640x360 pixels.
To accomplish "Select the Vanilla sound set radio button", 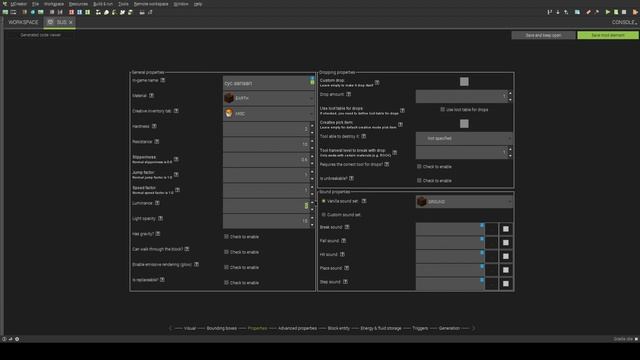I will pyautogui.click(x=324, y=201).
